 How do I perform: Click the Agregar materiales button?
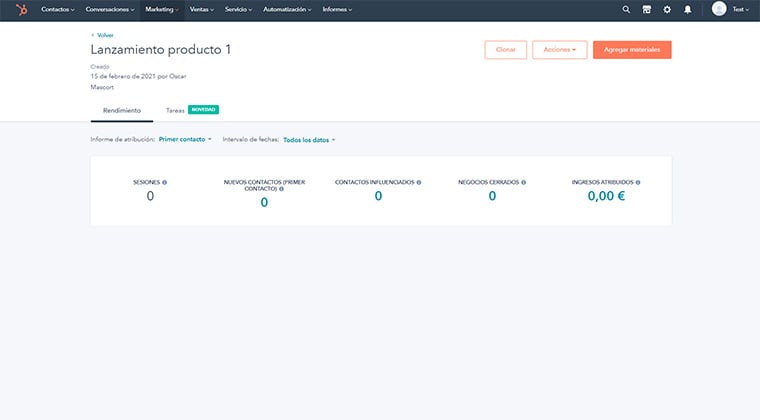[x=631, y=50]
